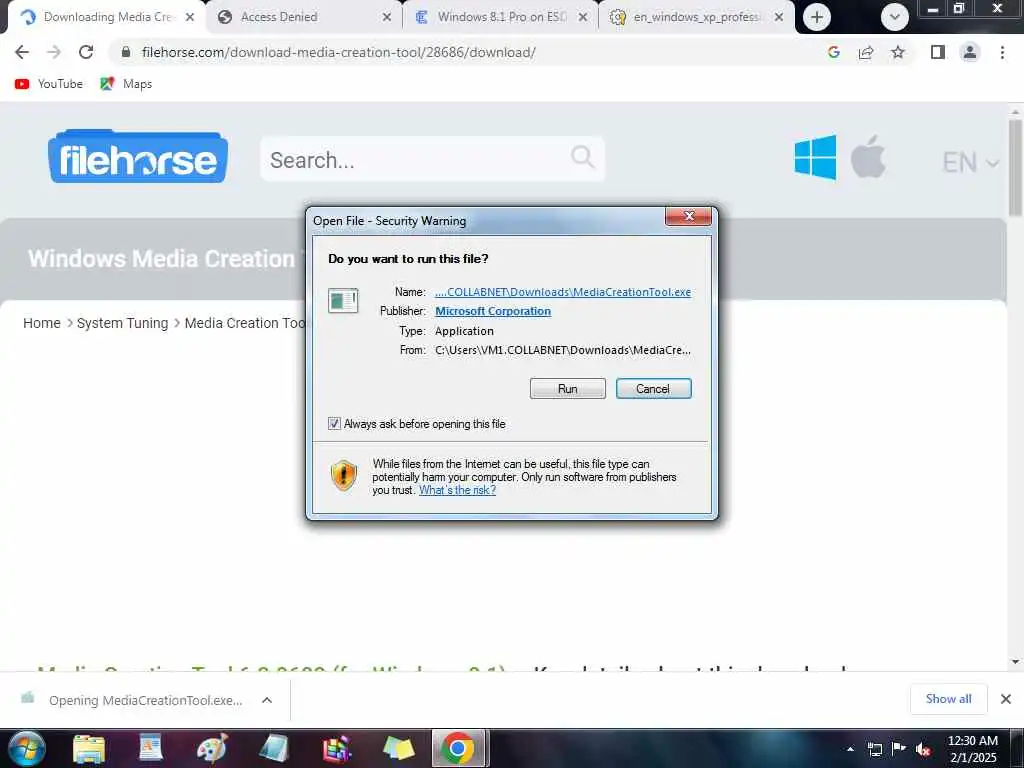
Task: Click Run in the security warning
Action: point(568,389)
